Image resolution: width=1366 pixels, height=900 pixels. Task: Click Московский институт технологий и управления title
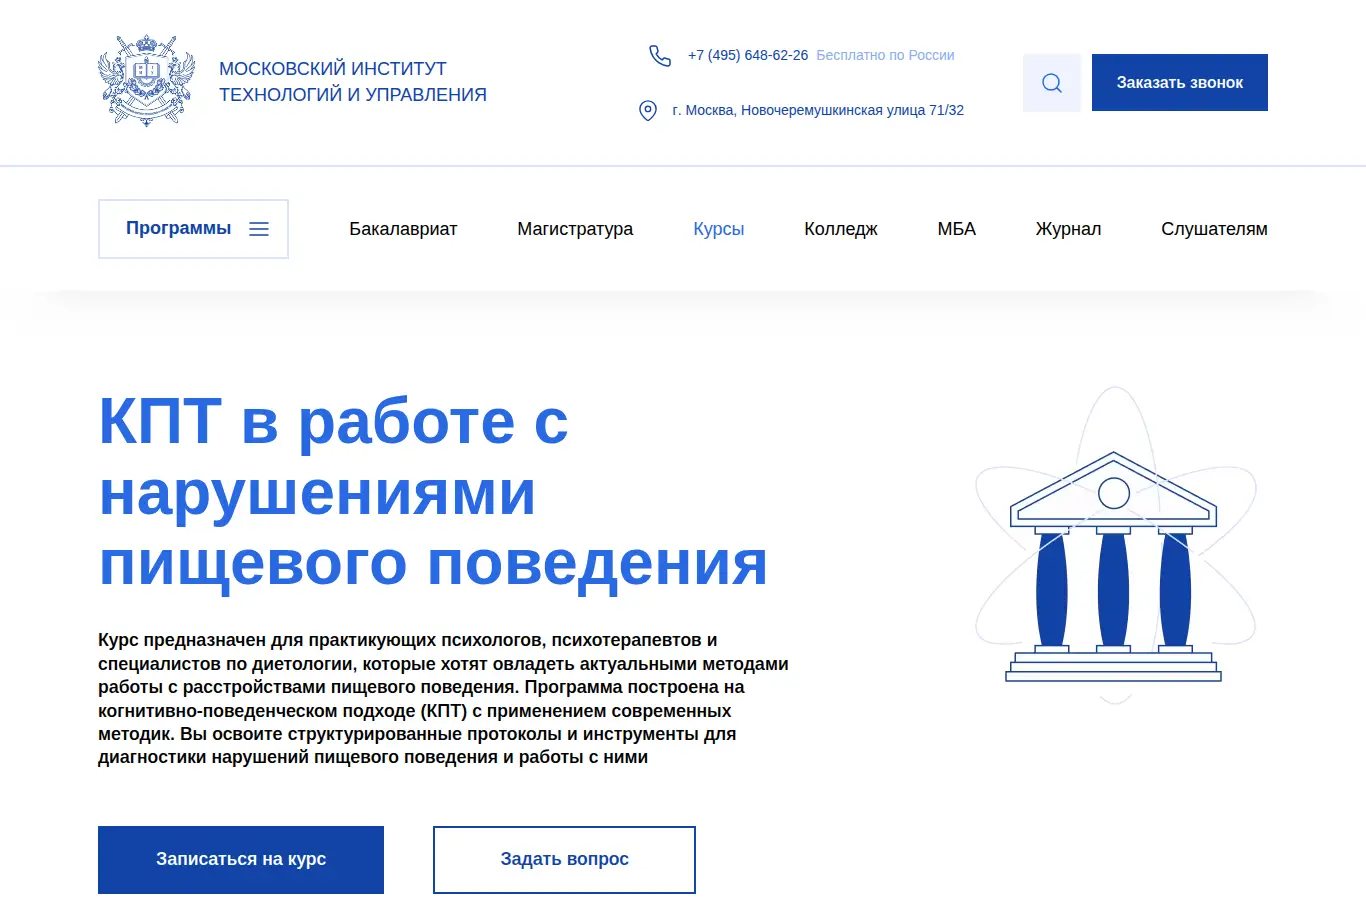[353, 82]
